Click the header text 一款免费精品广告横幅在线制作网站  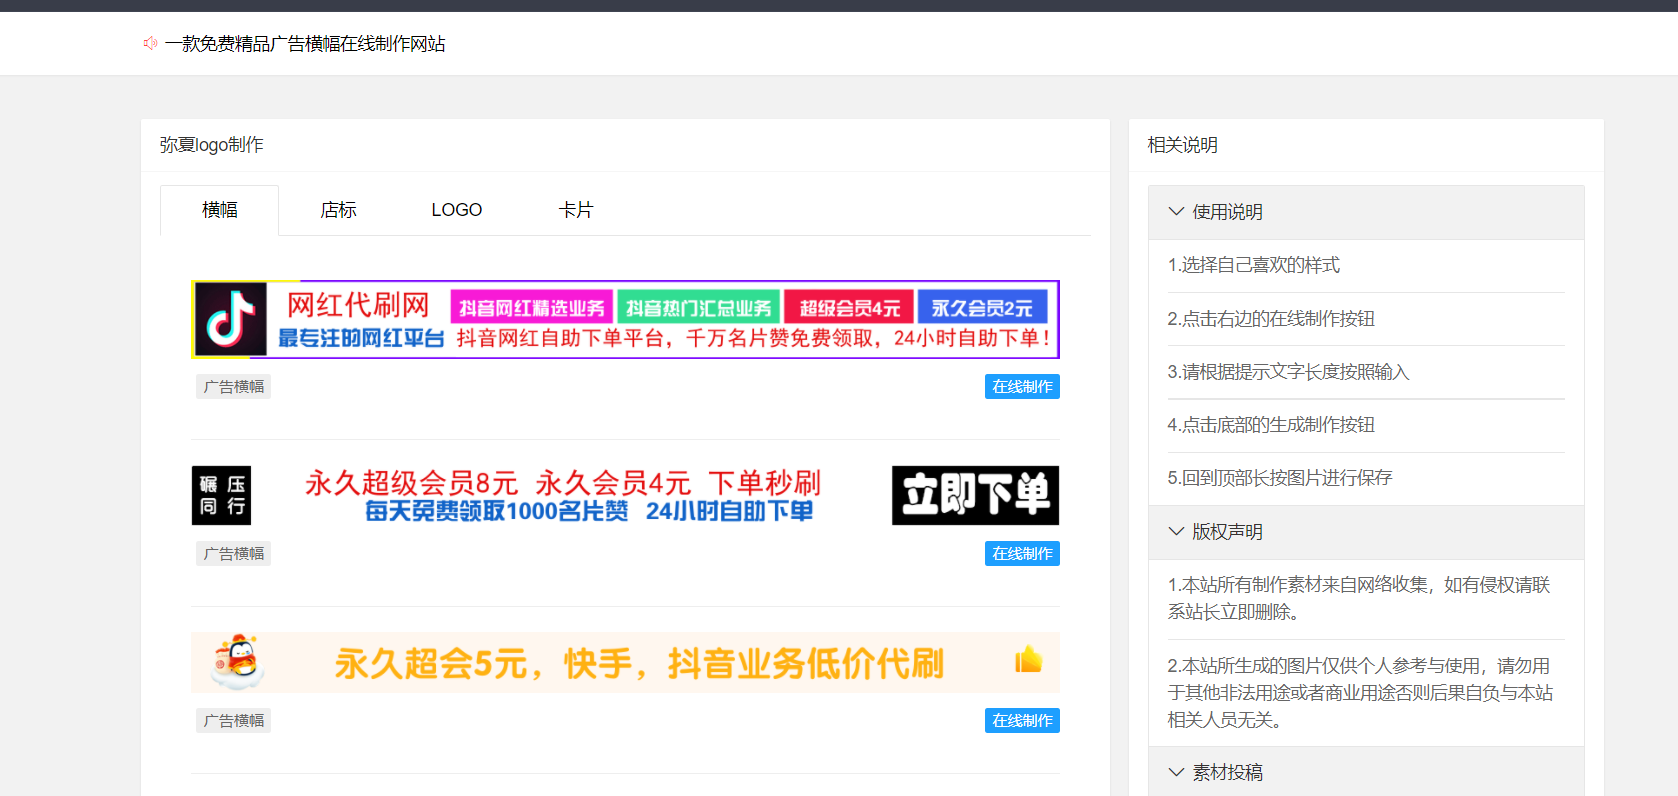[x=305, y=44]
